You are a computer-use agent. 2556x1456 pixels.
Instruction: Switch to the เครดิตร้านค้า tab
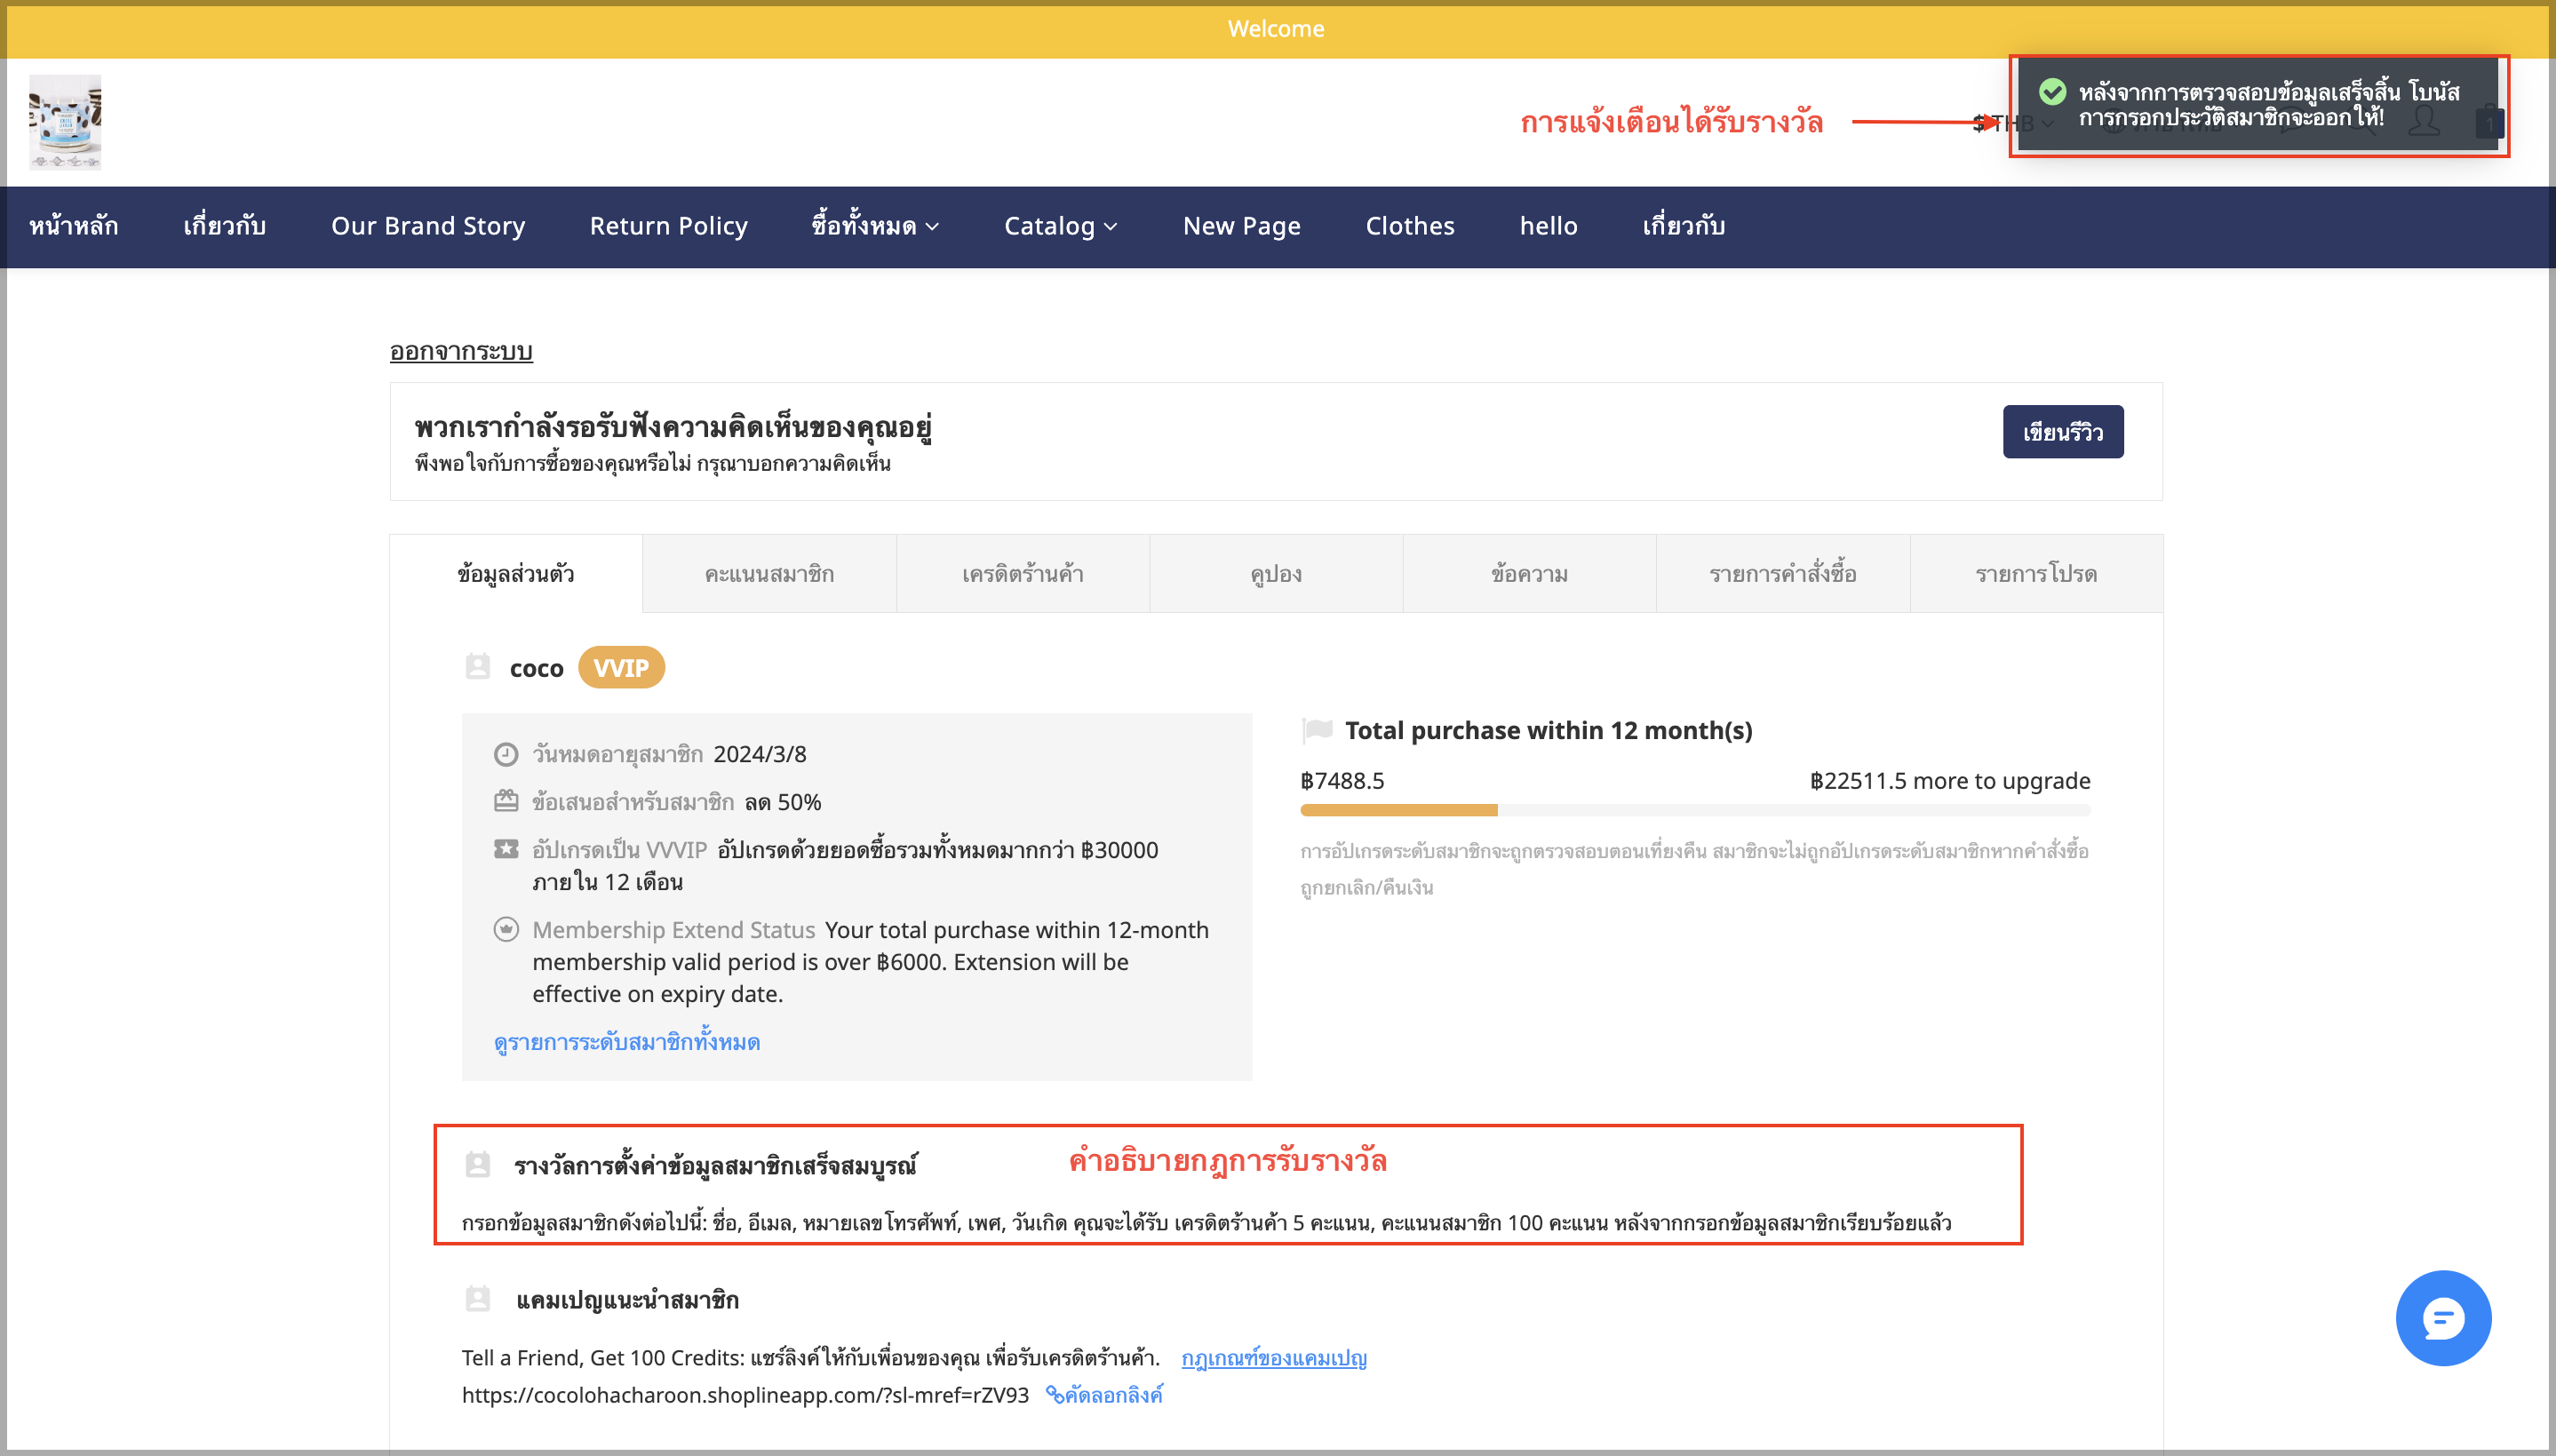pos(1023,574)
